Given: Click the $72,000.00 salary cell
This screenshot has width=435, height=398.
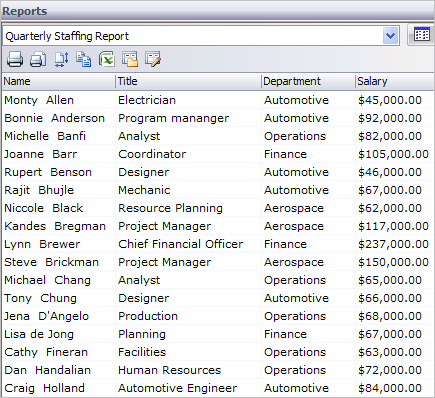Looking at the screenshot, I should point(395,370).
